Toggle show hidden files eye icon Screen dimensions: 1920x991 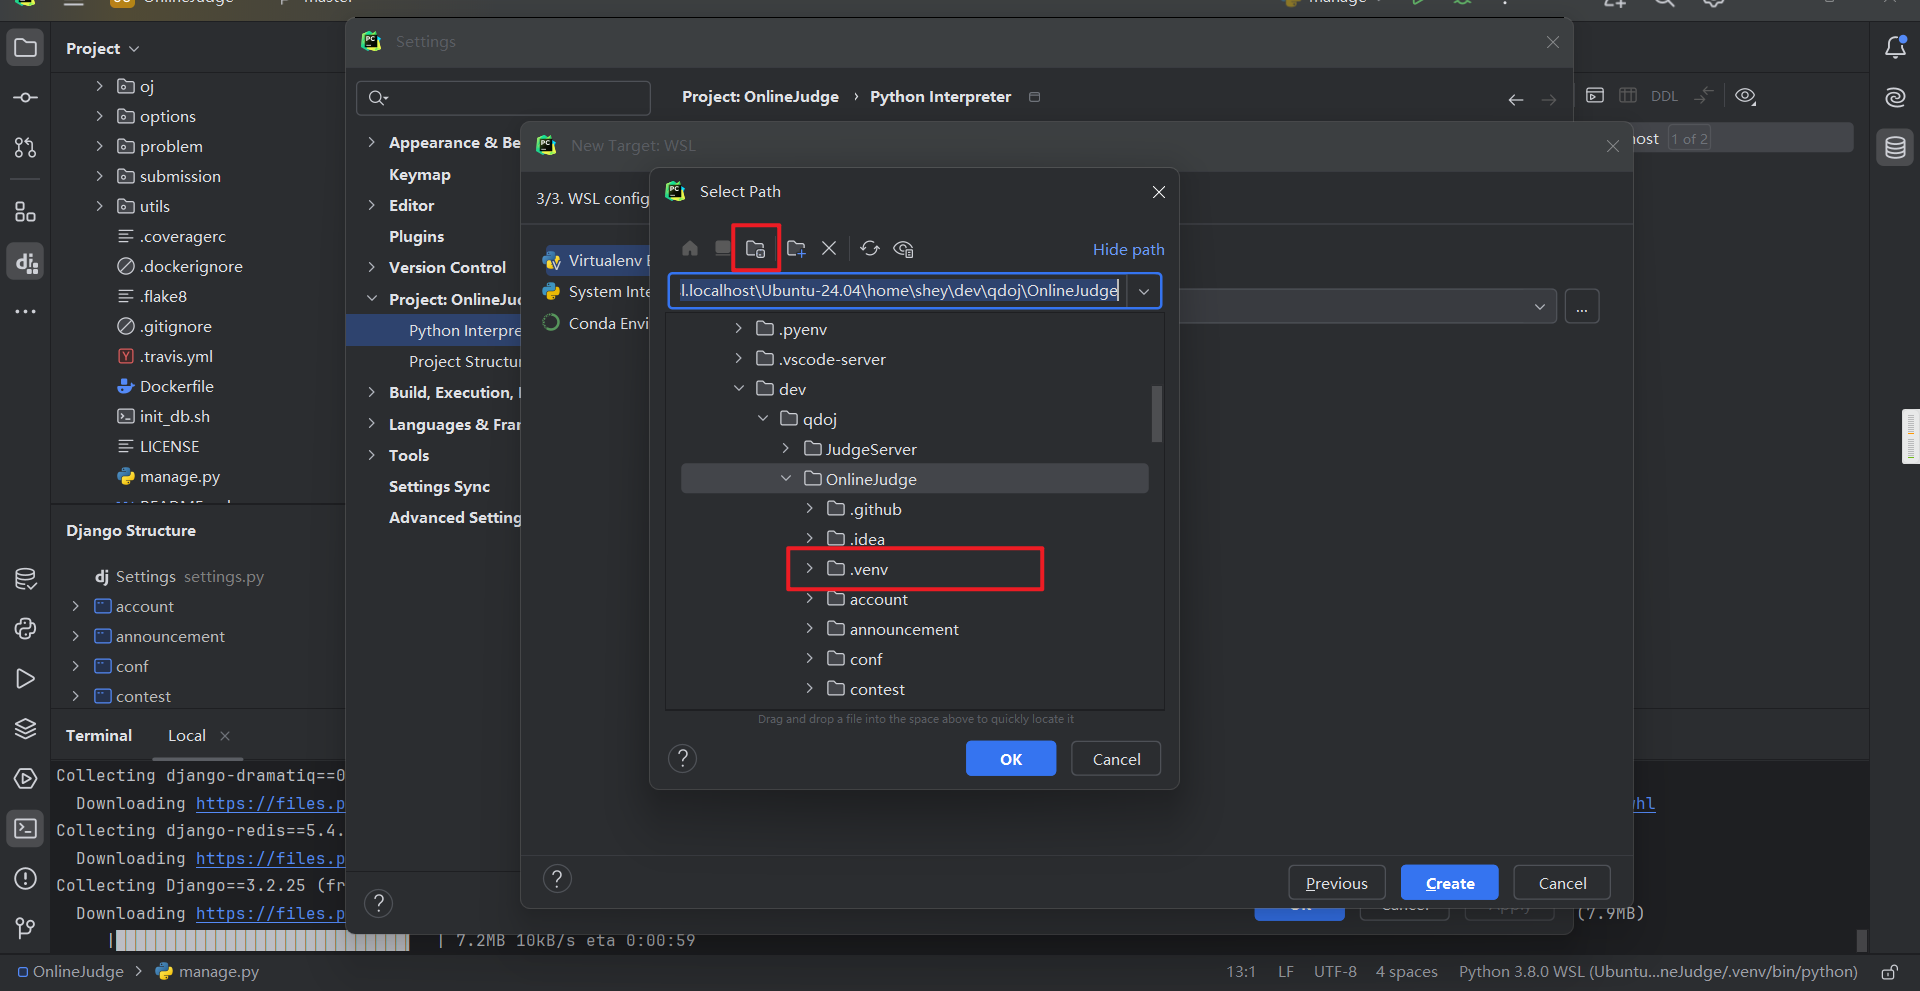point(904,248)
